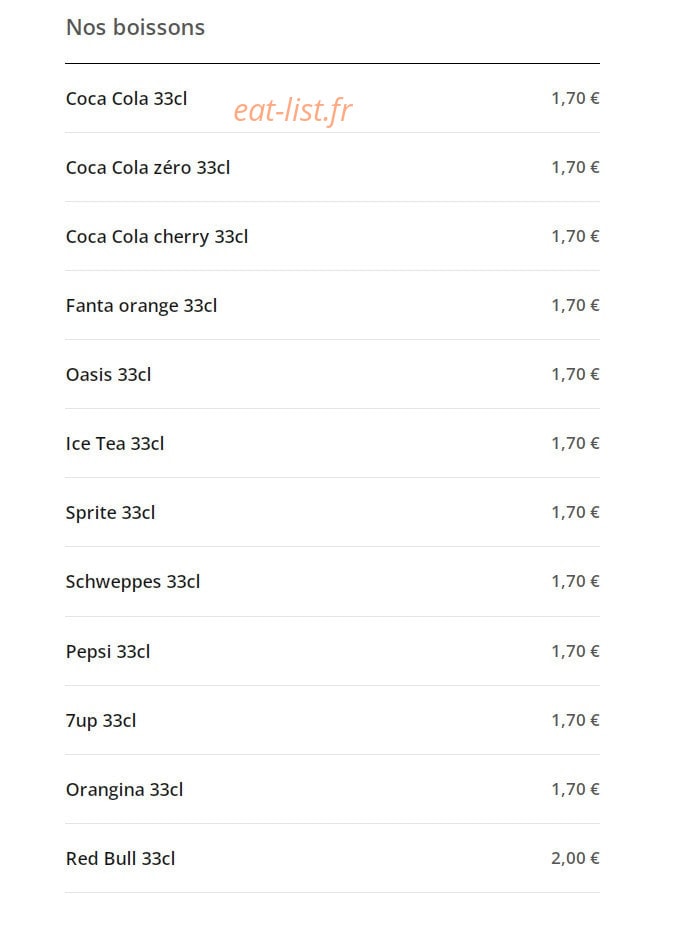Pick Red Bull 33cl
673x929 pixels.
pyautogui.click(x=120, y=858)
